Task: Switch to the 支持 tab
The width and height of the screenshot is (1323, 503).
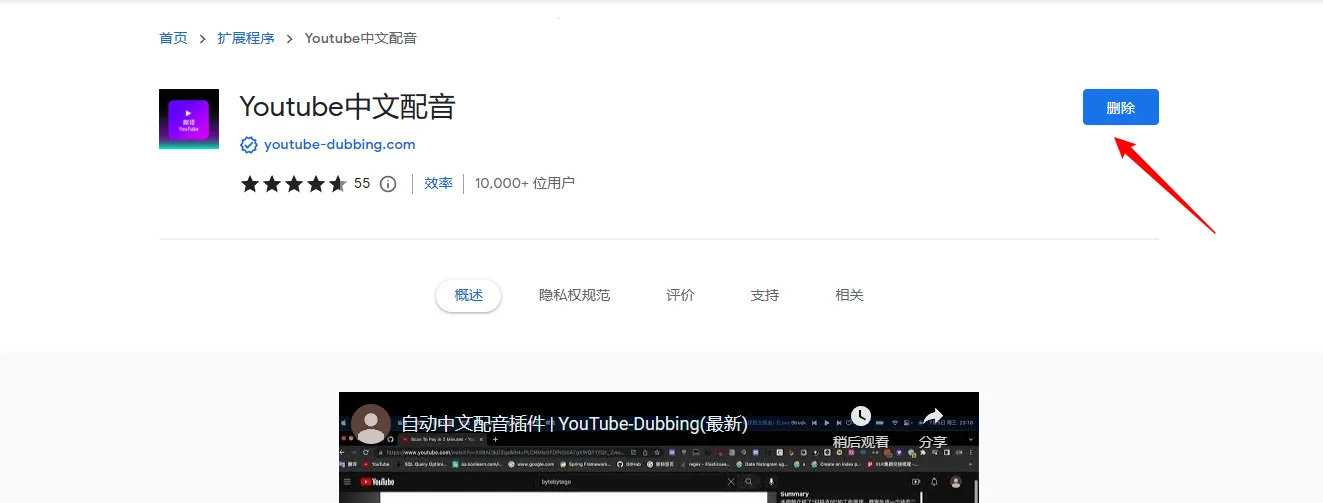Action: point(764,295)
